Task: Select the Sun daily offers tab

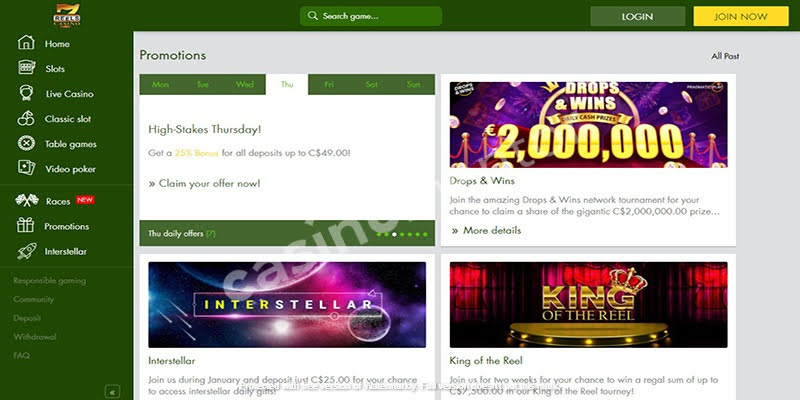Action: pyautogui.click(x=414, y=85)
